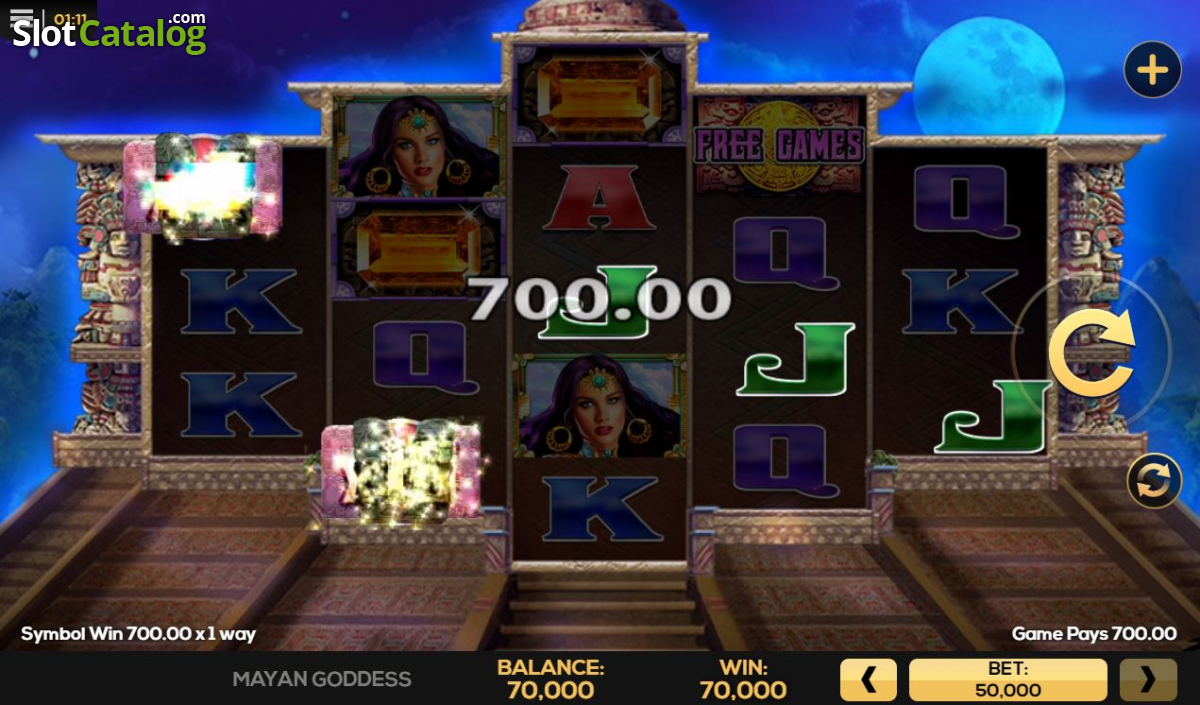Toggle the autoplay circular arrows button
The height and width of the screenshot is (705, 1200).
[x=1154, y=482]
